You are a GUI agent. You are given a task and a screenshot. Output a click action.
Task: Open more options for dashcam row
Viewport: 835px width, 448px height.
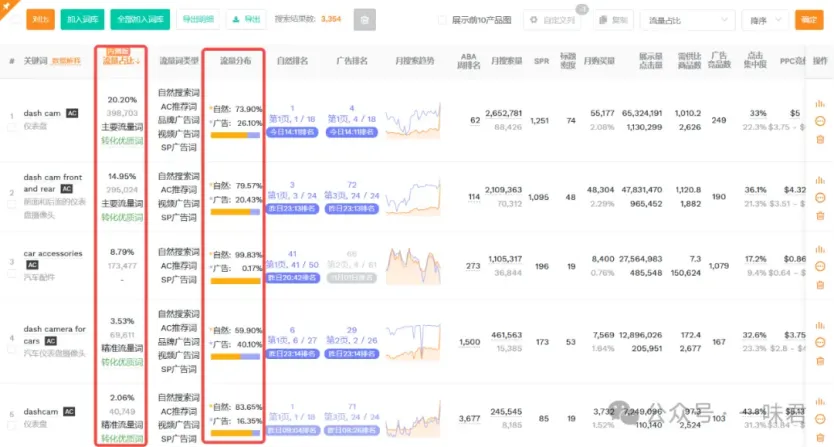point(820,419)
